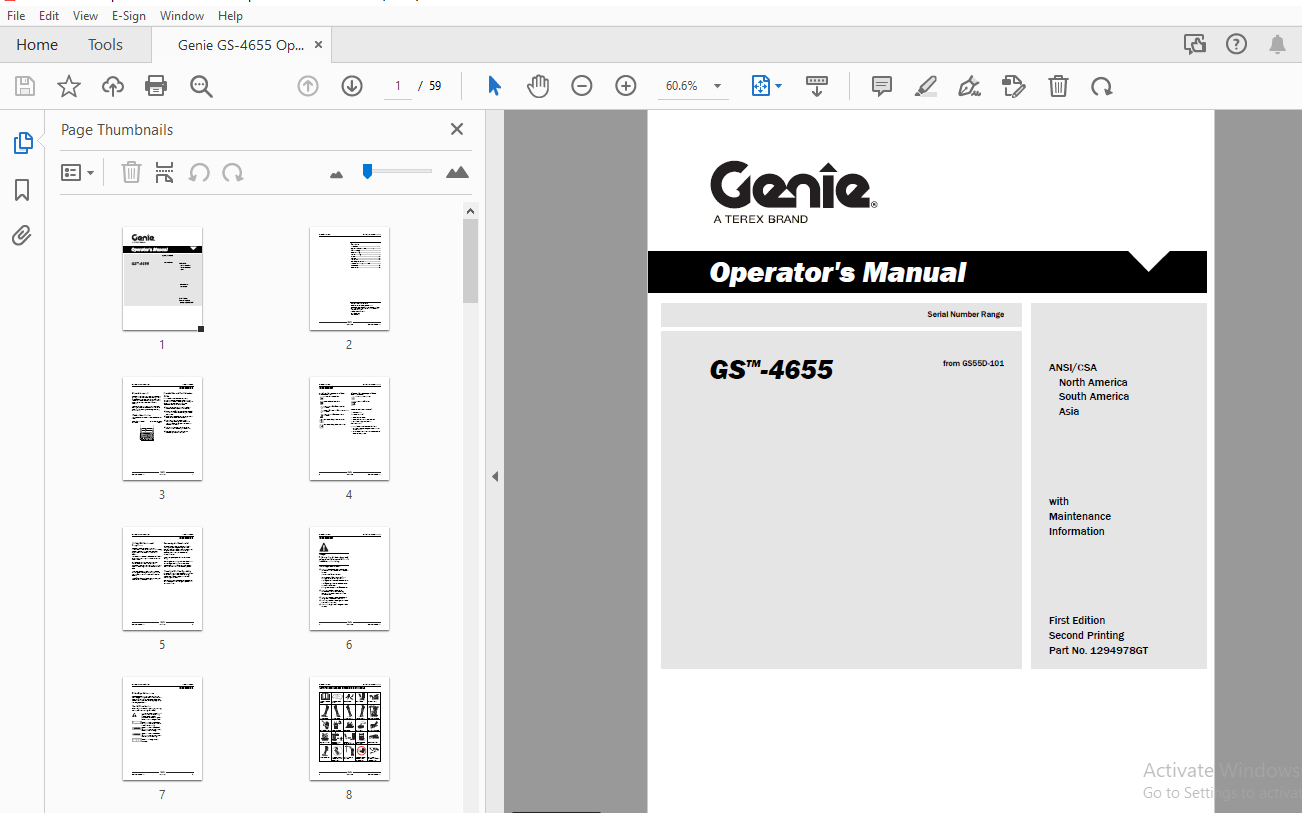Activate the selection arrow tool

pyautogui.click(x=494, y=86)
